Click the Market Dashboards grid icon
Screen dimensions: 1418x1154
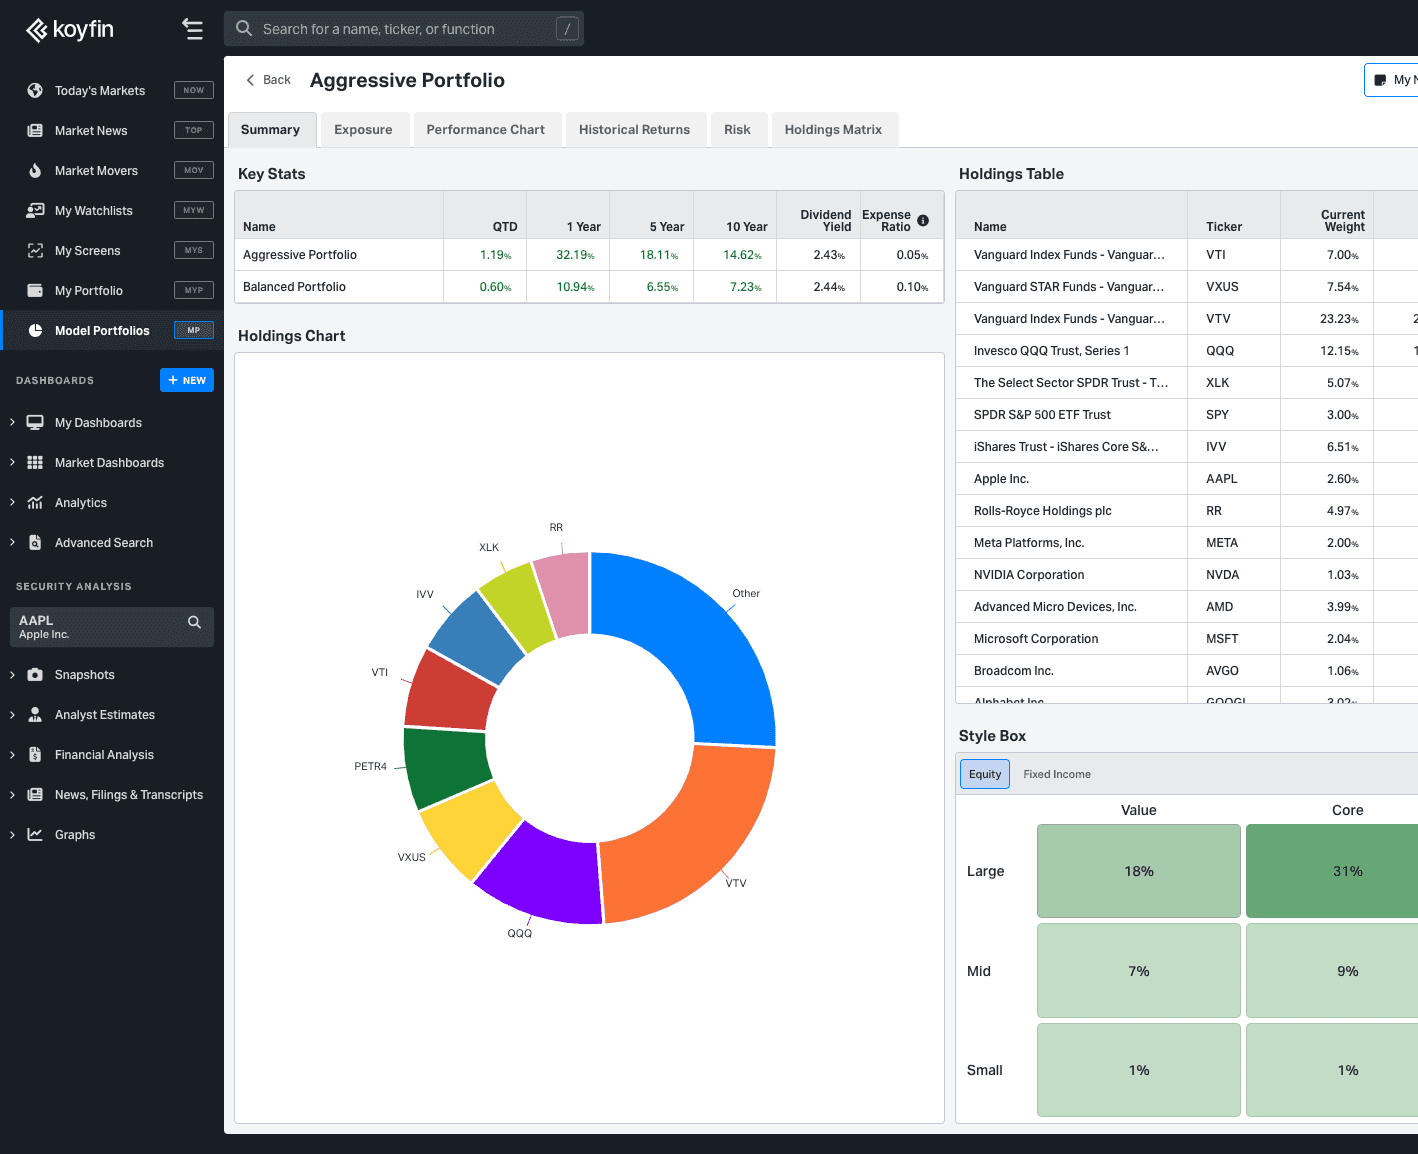click(x=35, y=463)
